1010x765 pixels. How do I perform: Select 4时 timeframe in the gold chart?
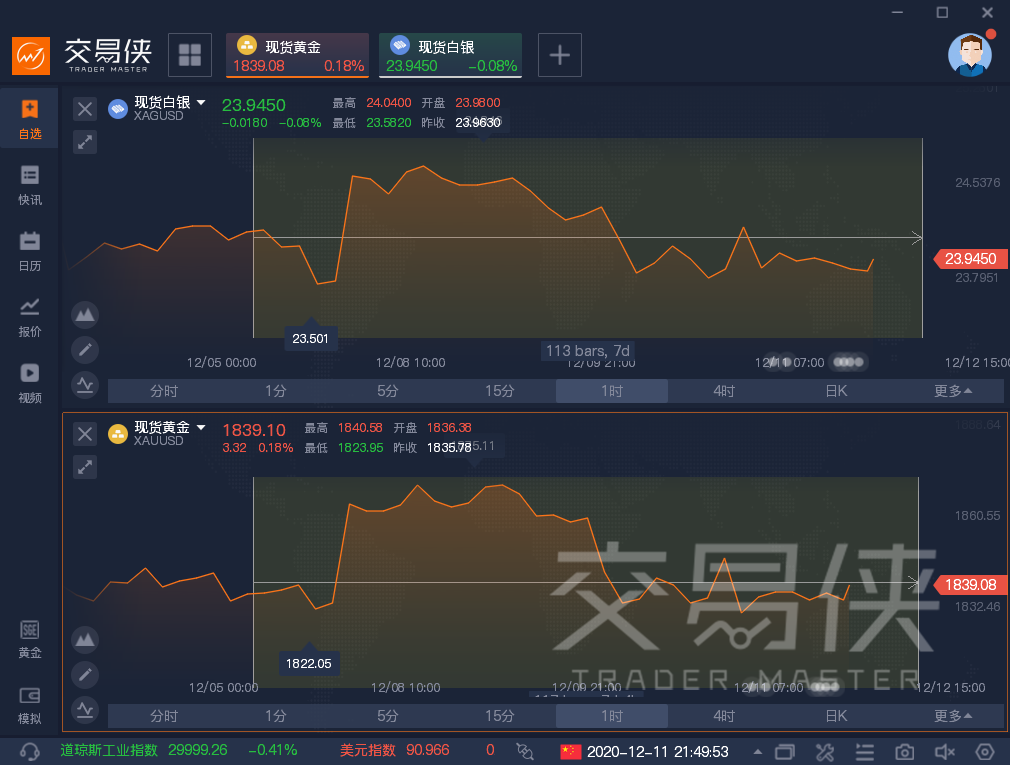724,716
